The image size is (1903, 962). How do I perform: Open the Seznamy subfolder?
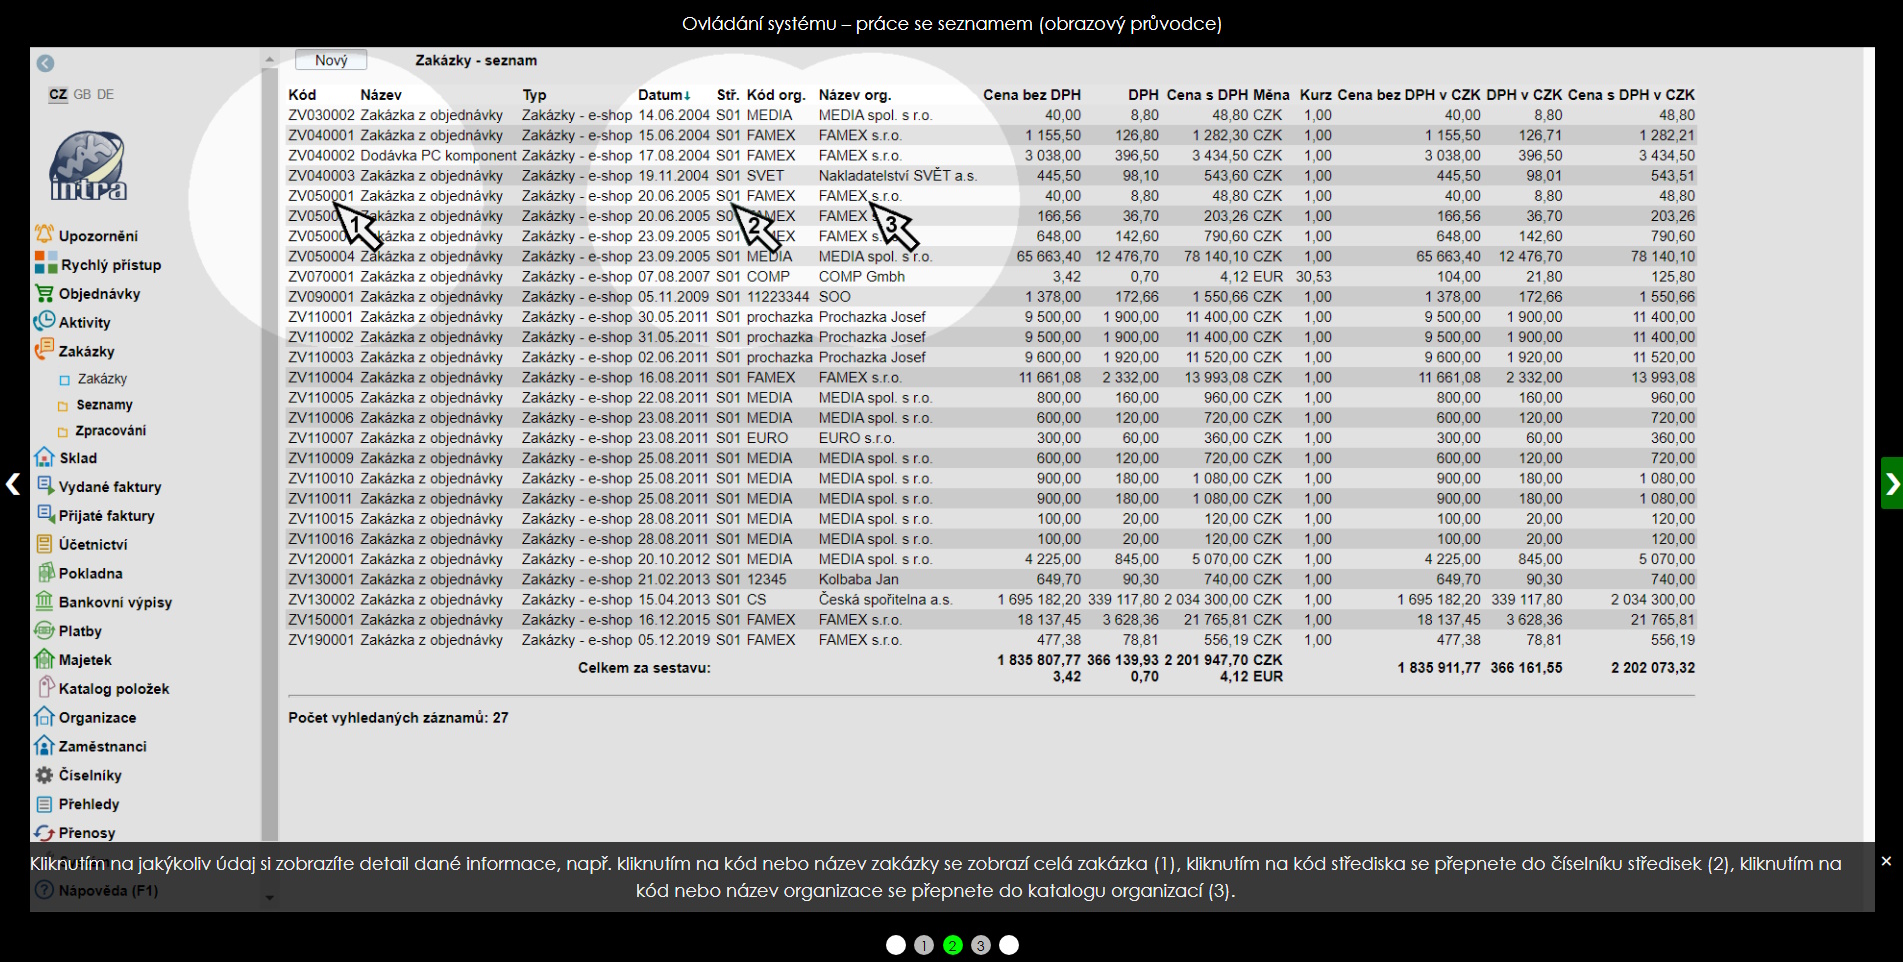coord(104,405)
